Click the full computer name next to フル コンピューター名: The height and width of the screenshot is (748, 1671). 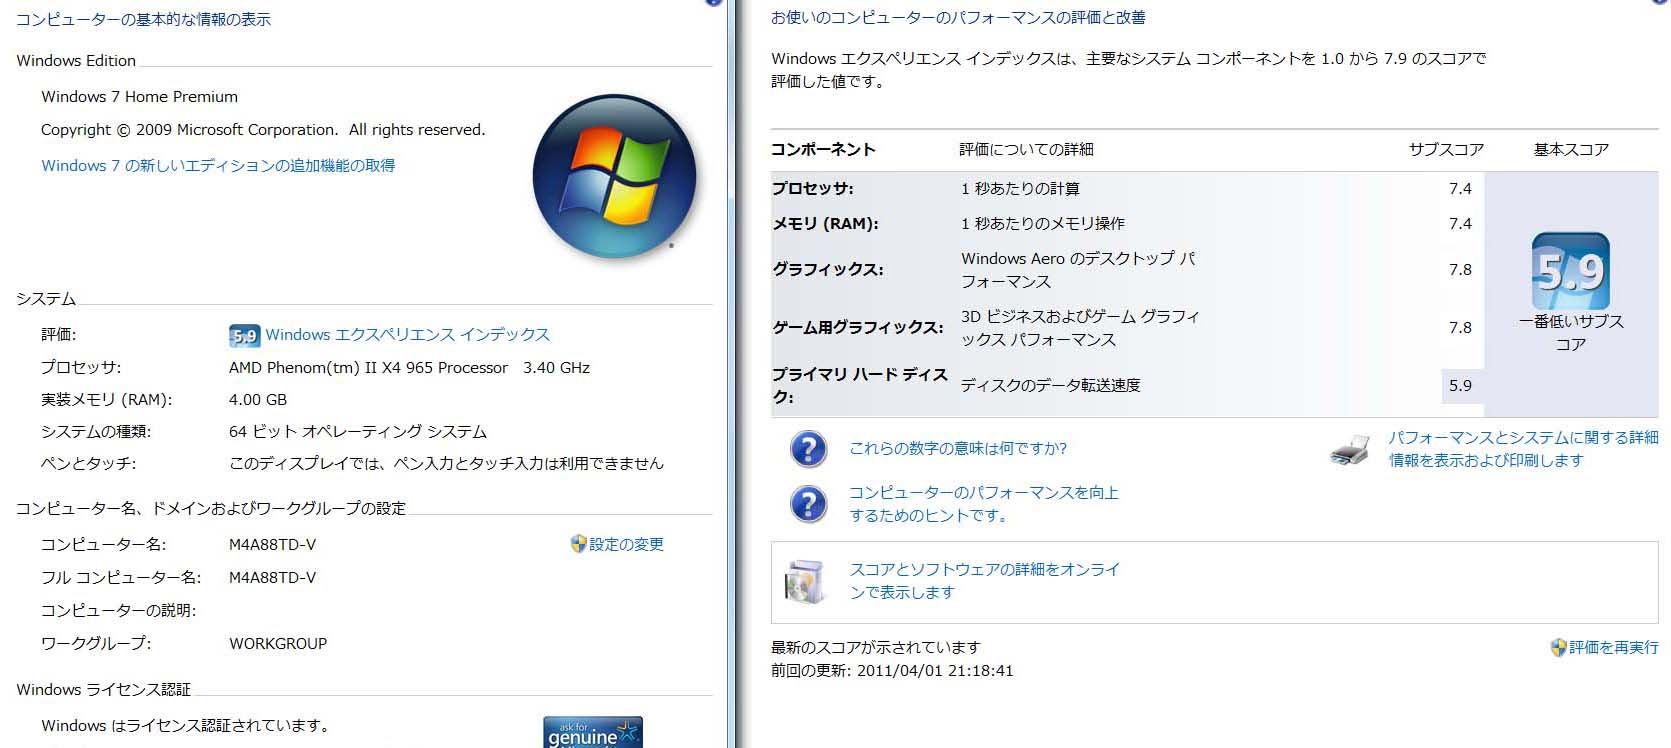pyautogui.click(x=272, y=578)
